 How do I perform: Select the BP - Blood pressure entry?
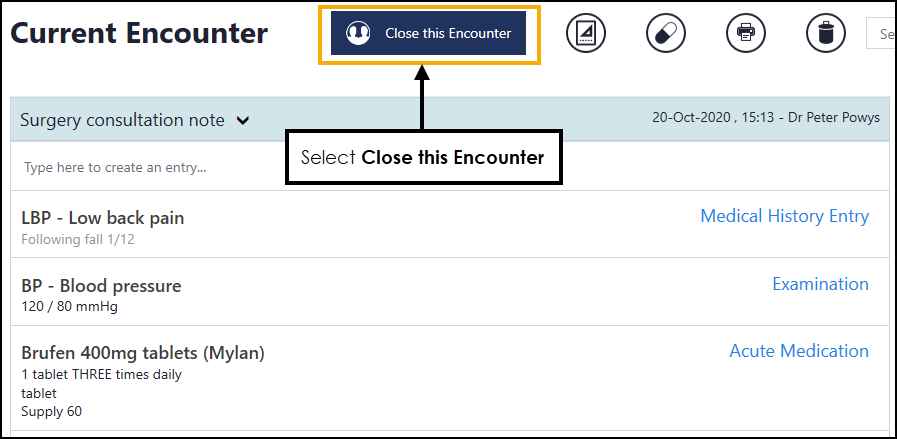[101, 286]
